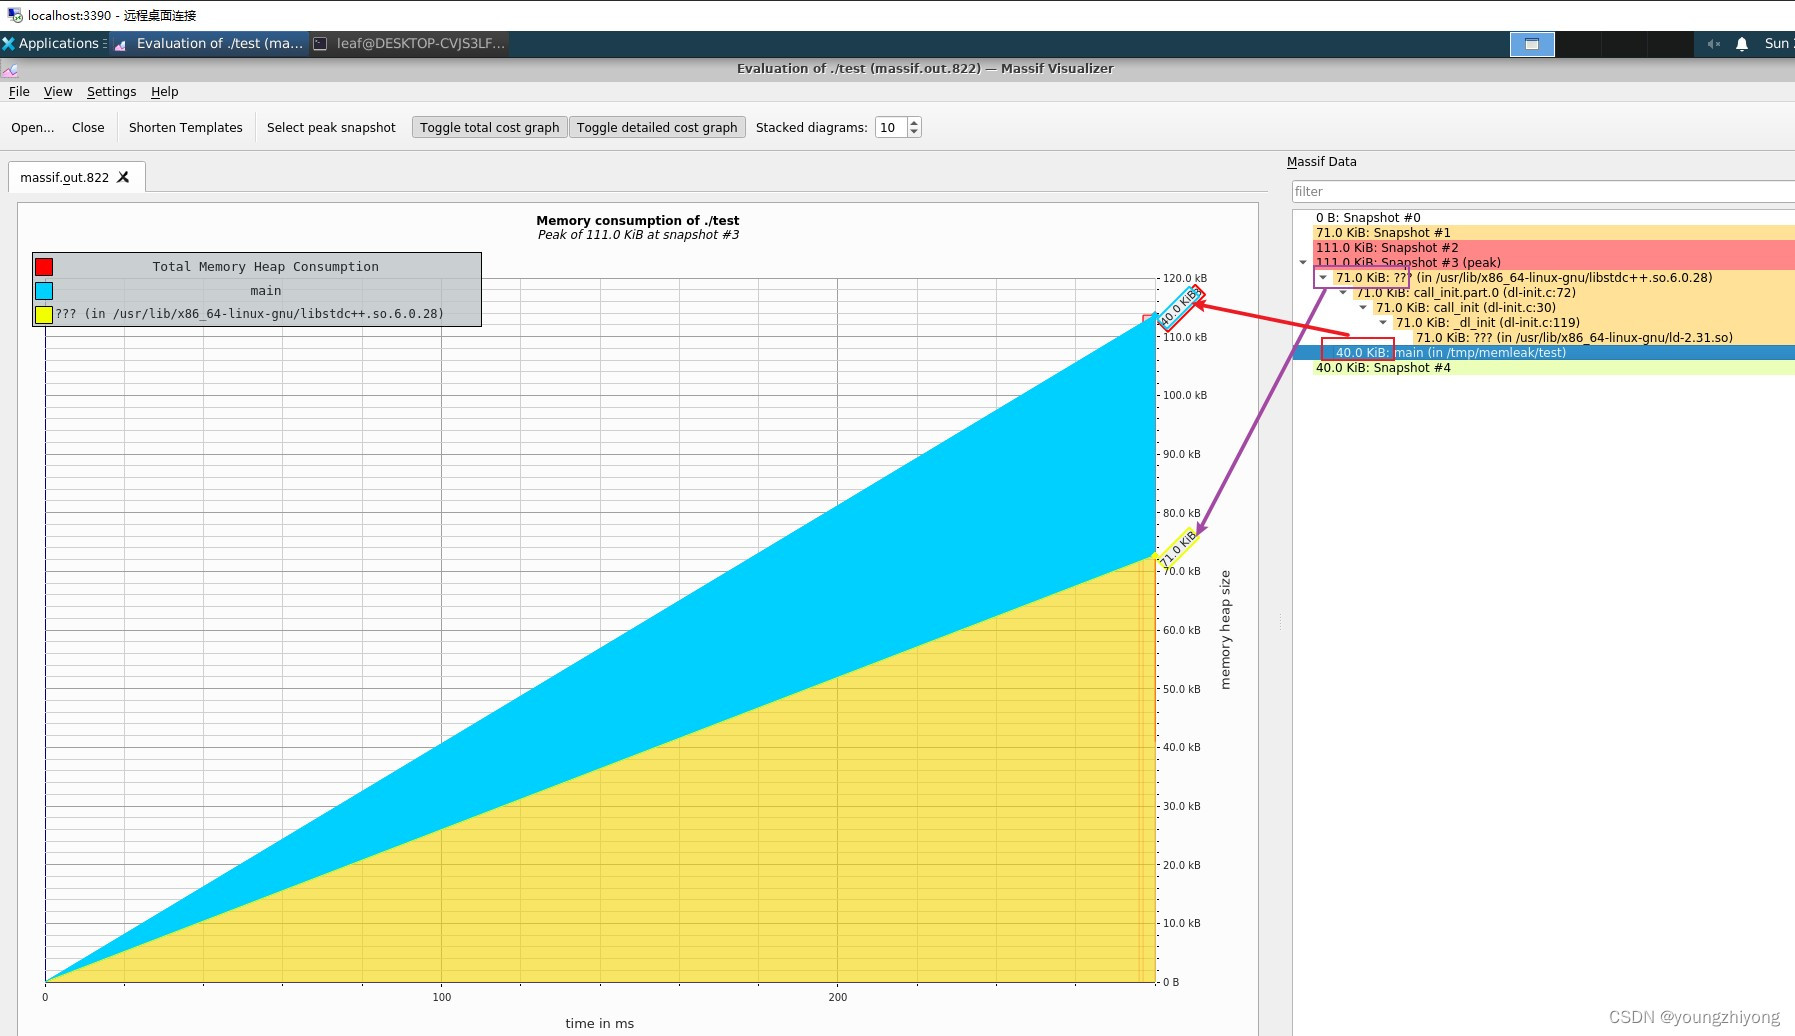The image size is (1795, 1036).
Task: Click the 71.0 KiB graph label
Action: (1179, 548)
